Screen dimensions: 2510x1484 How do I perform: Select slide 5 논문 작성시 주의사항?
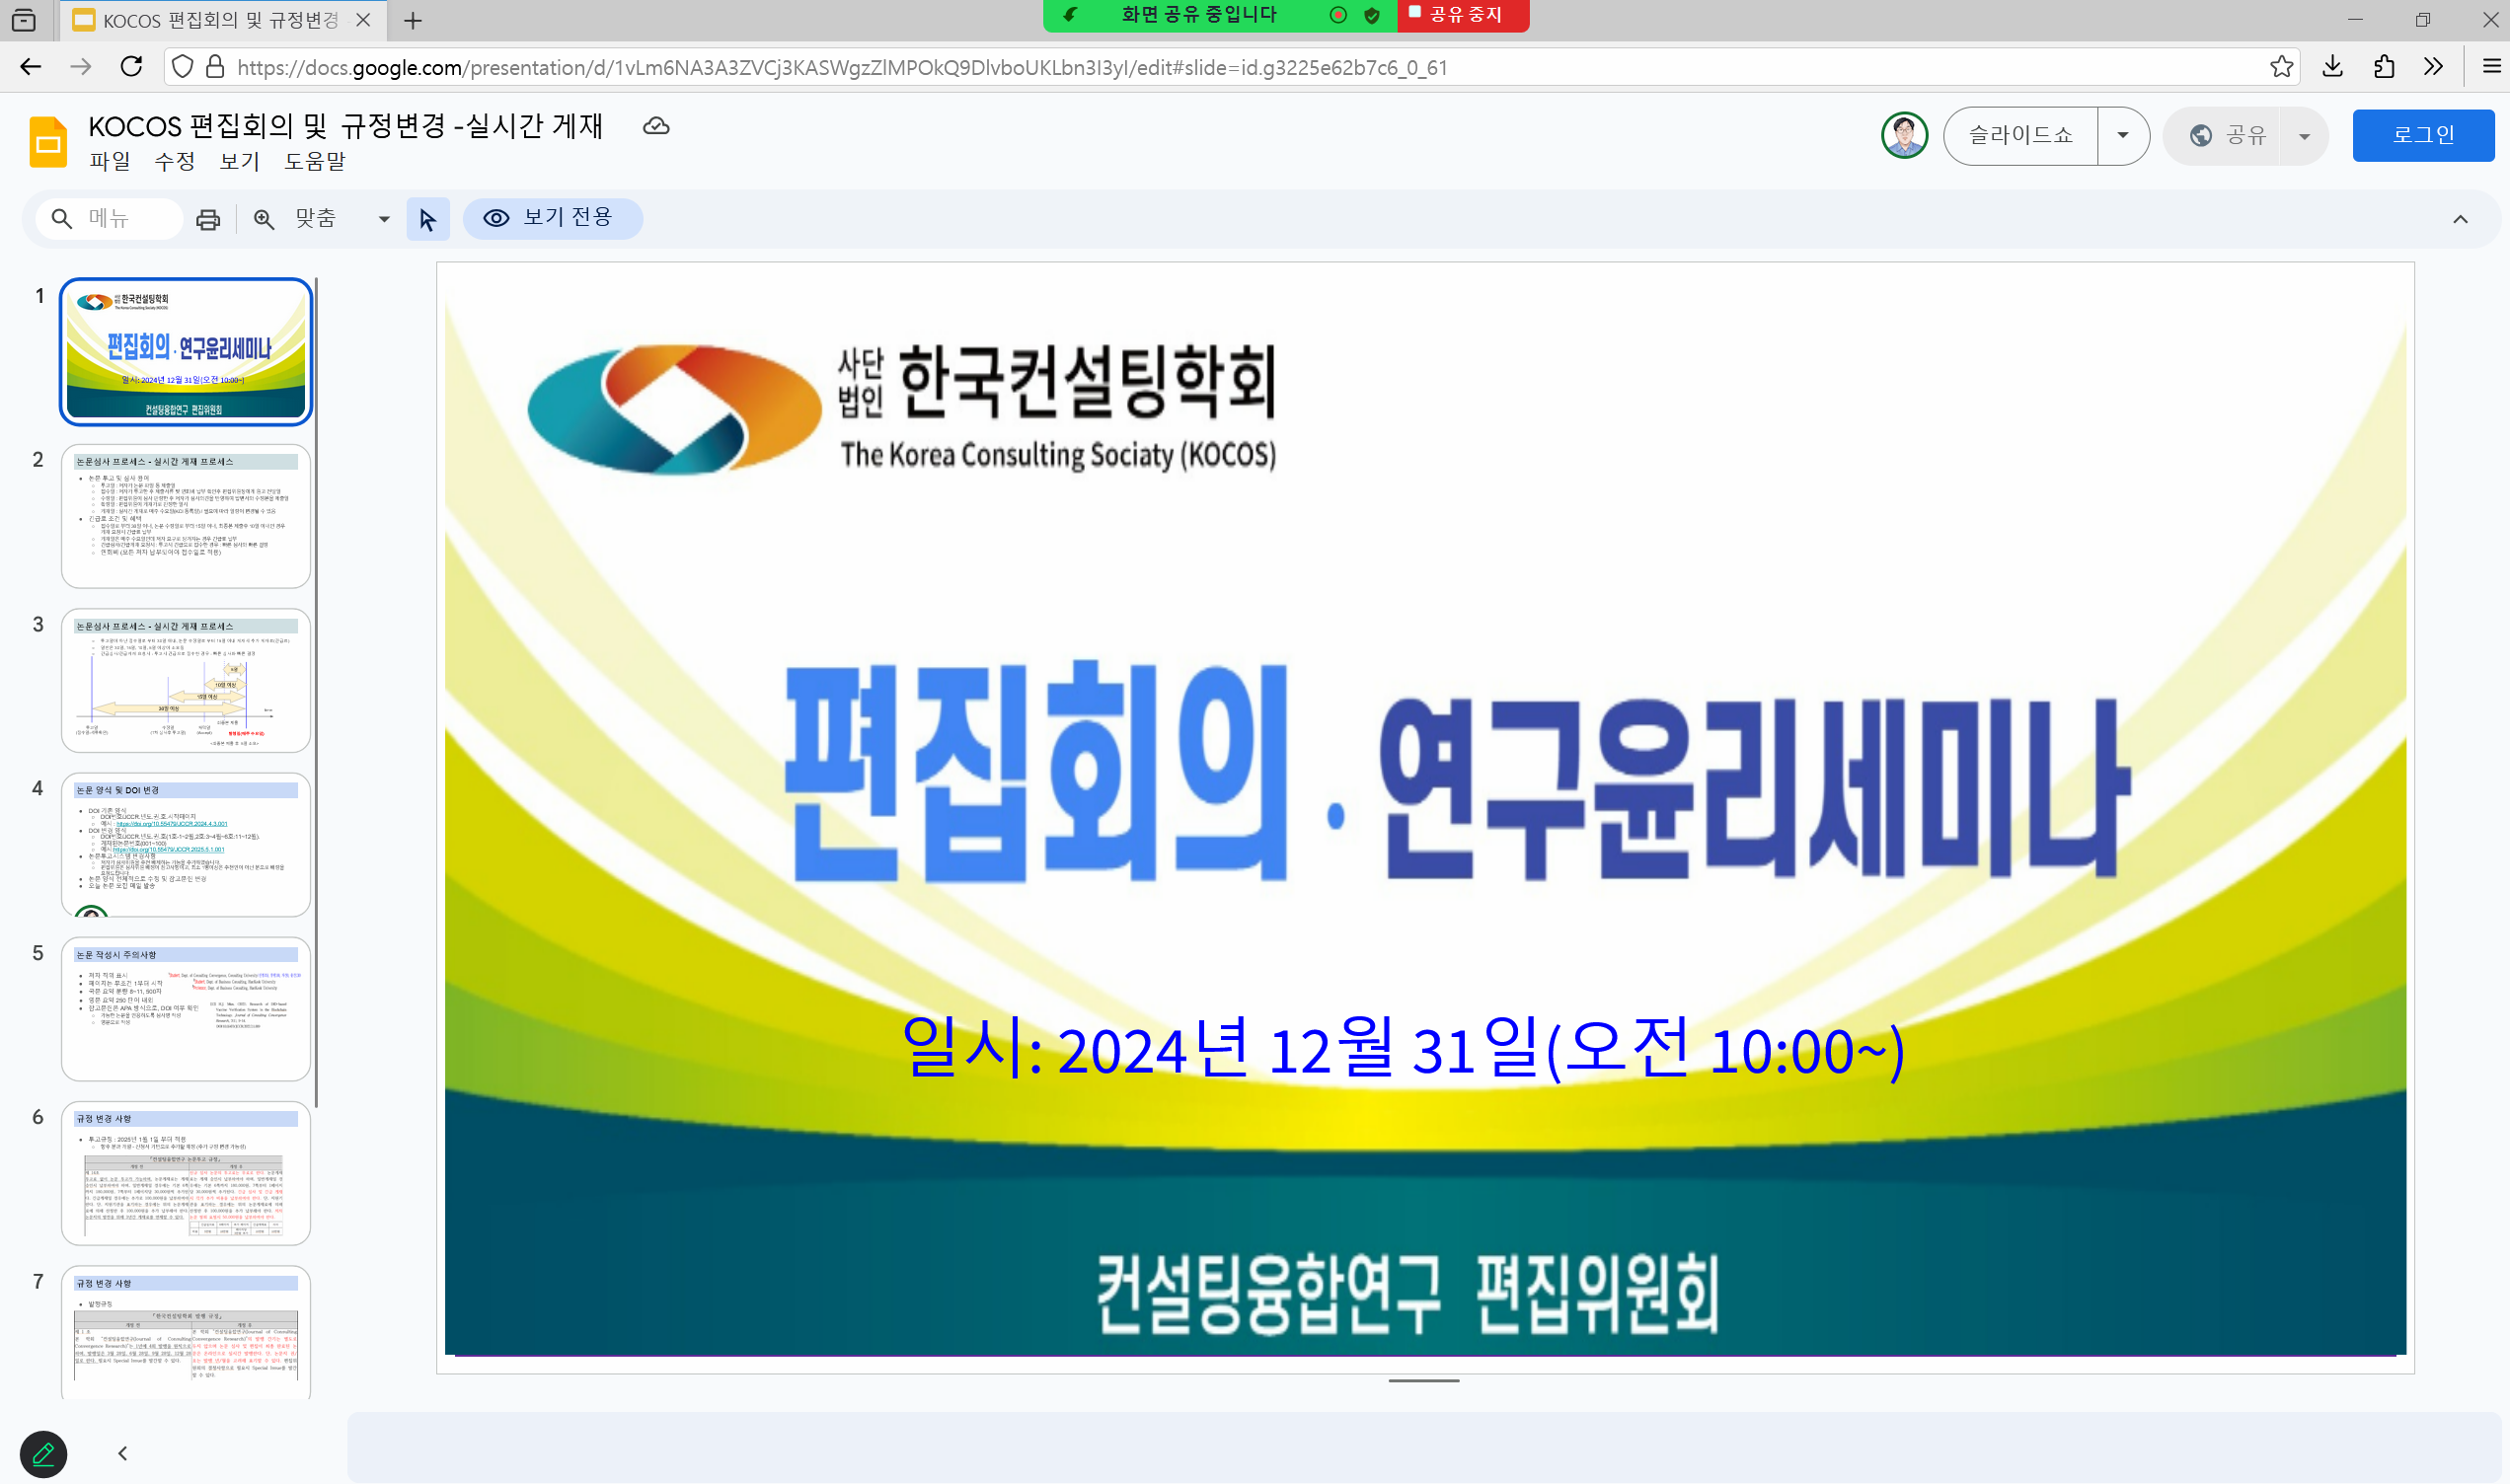tap(186, 1009)
